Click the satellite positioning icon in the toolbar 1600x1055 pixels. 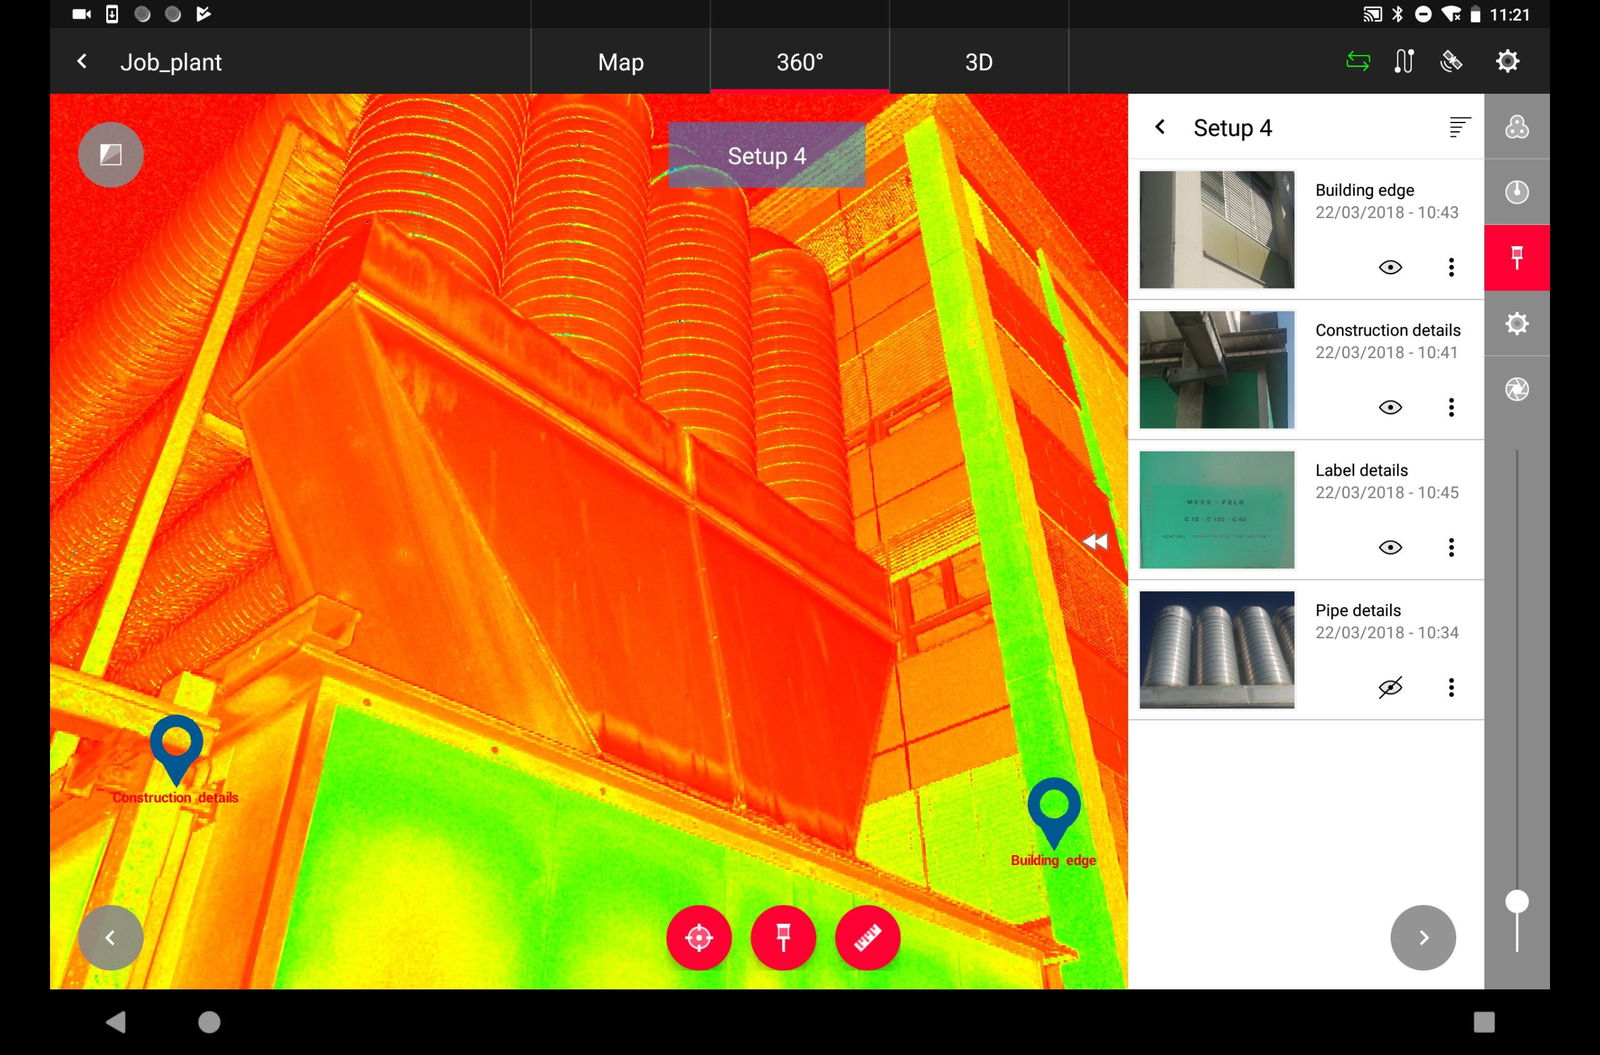1453,61
